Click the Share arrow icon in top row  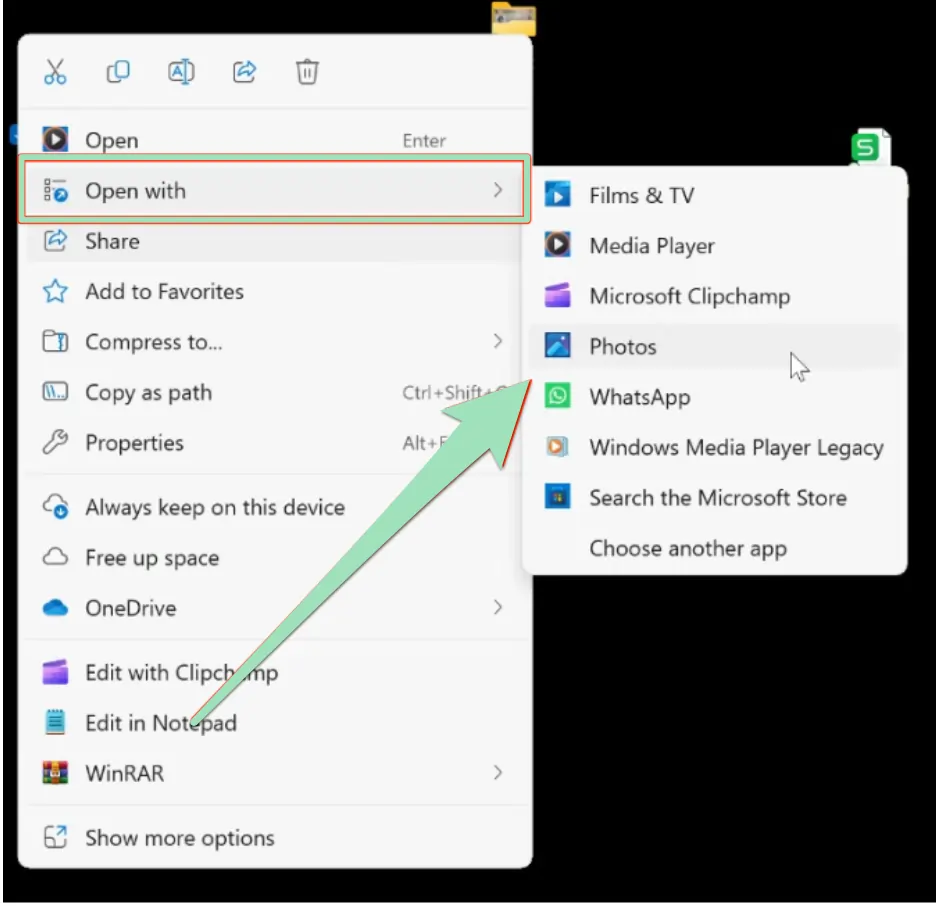tap(244, 72)
